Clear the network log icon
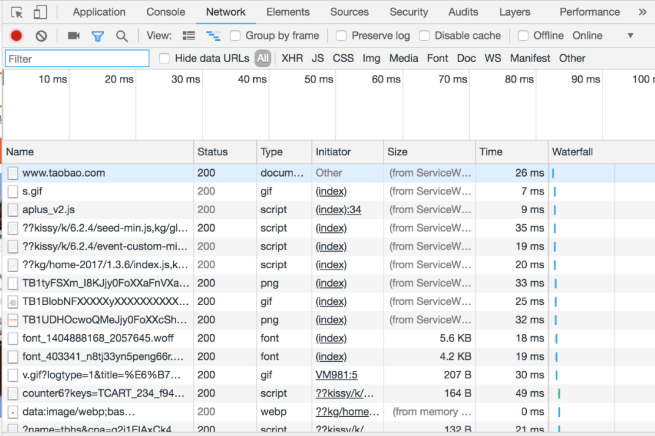This screenshot has width=655, height=436. 41,36
